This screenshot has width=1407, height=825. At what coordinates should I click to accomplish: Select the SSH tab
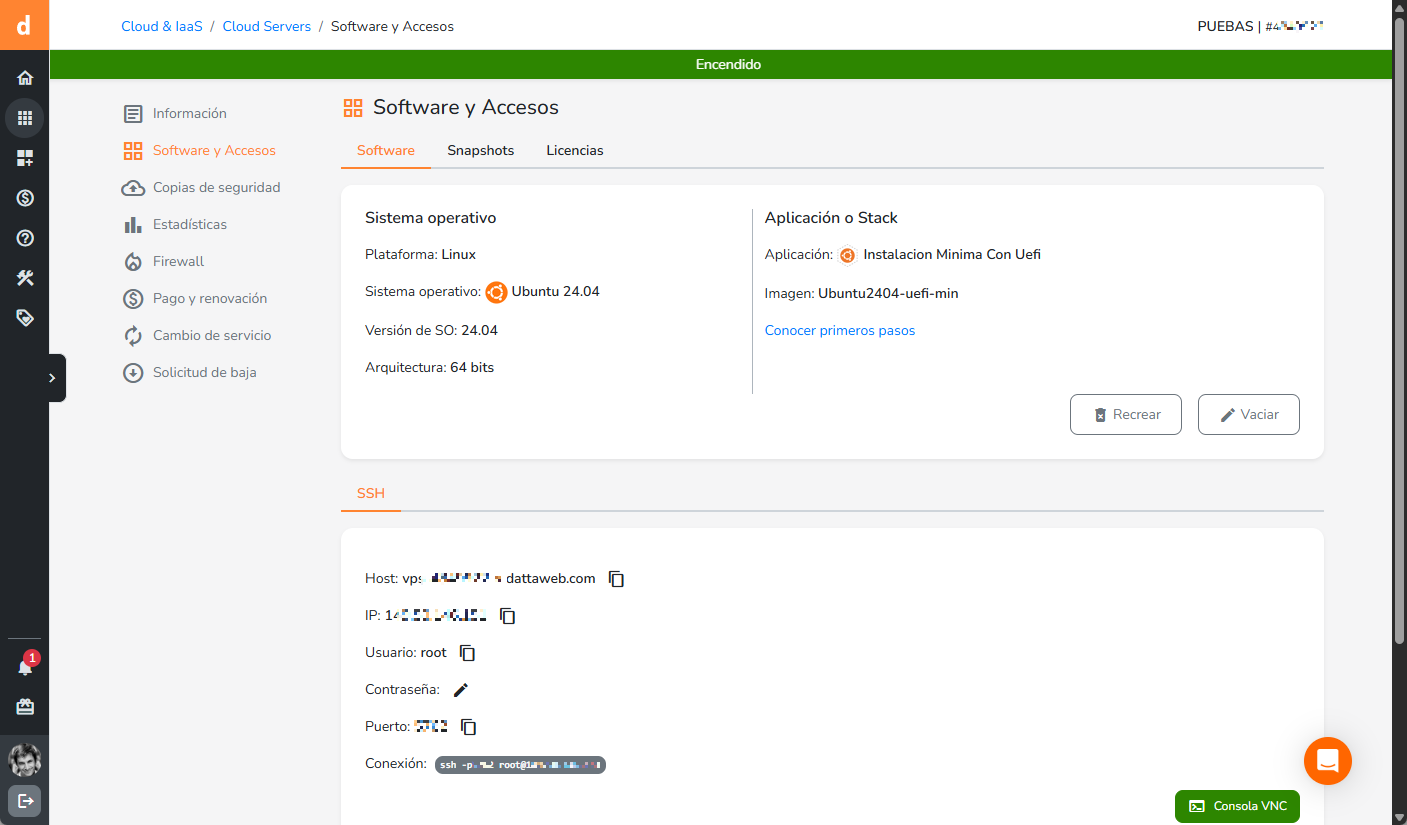click(x=371, y=493)
